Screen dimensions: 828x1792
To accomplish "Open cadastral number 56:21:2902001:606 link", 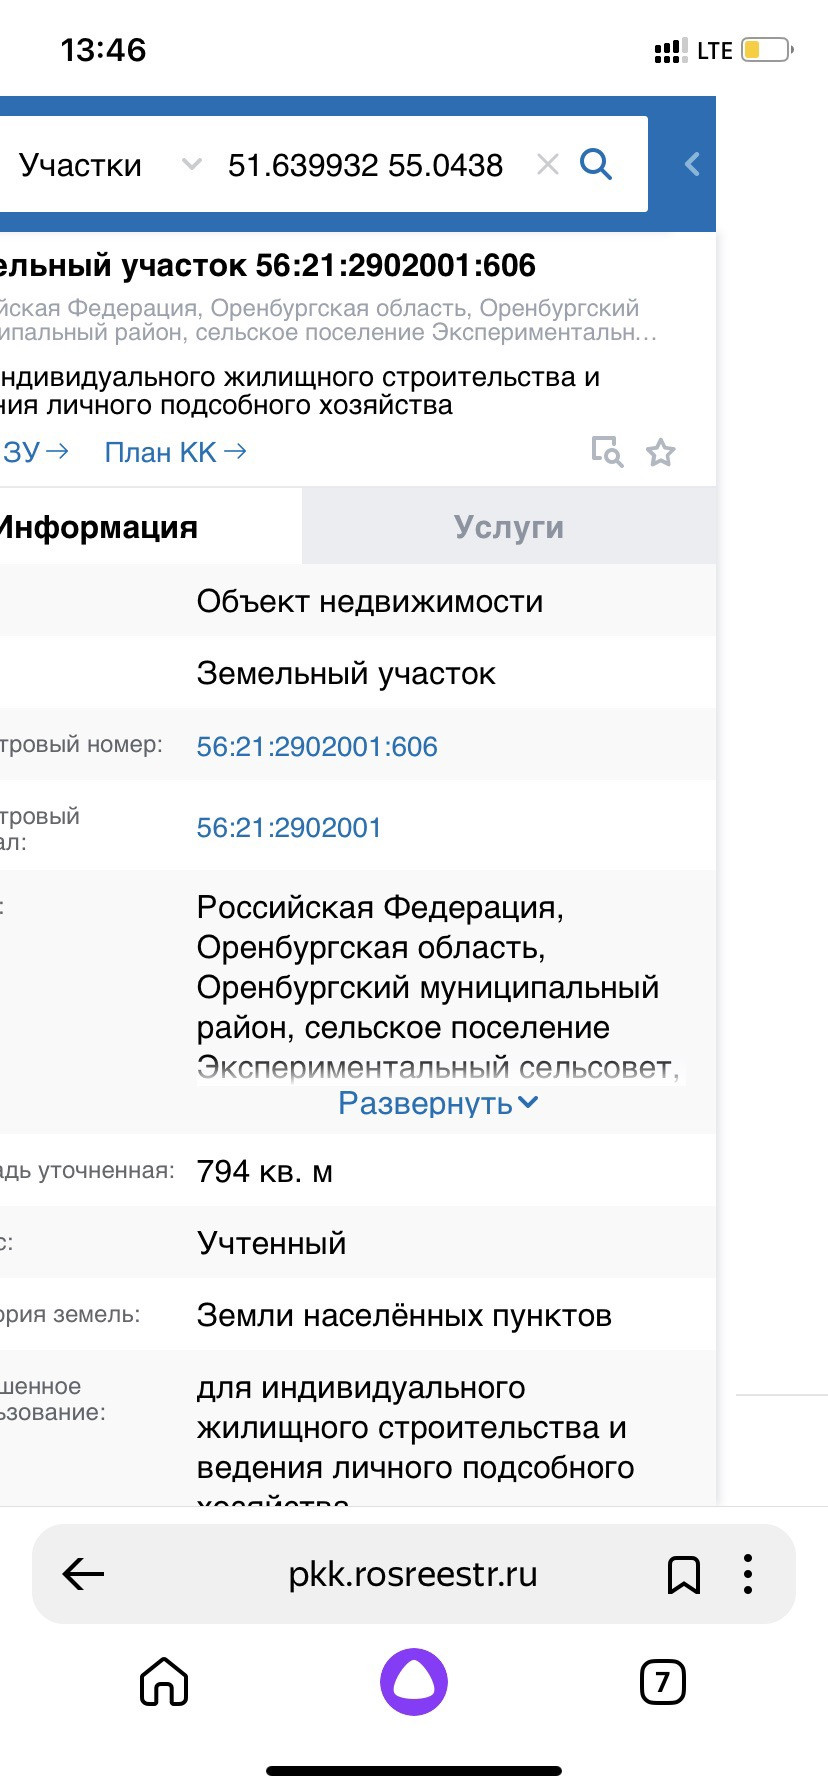I will tap(317, 747).
